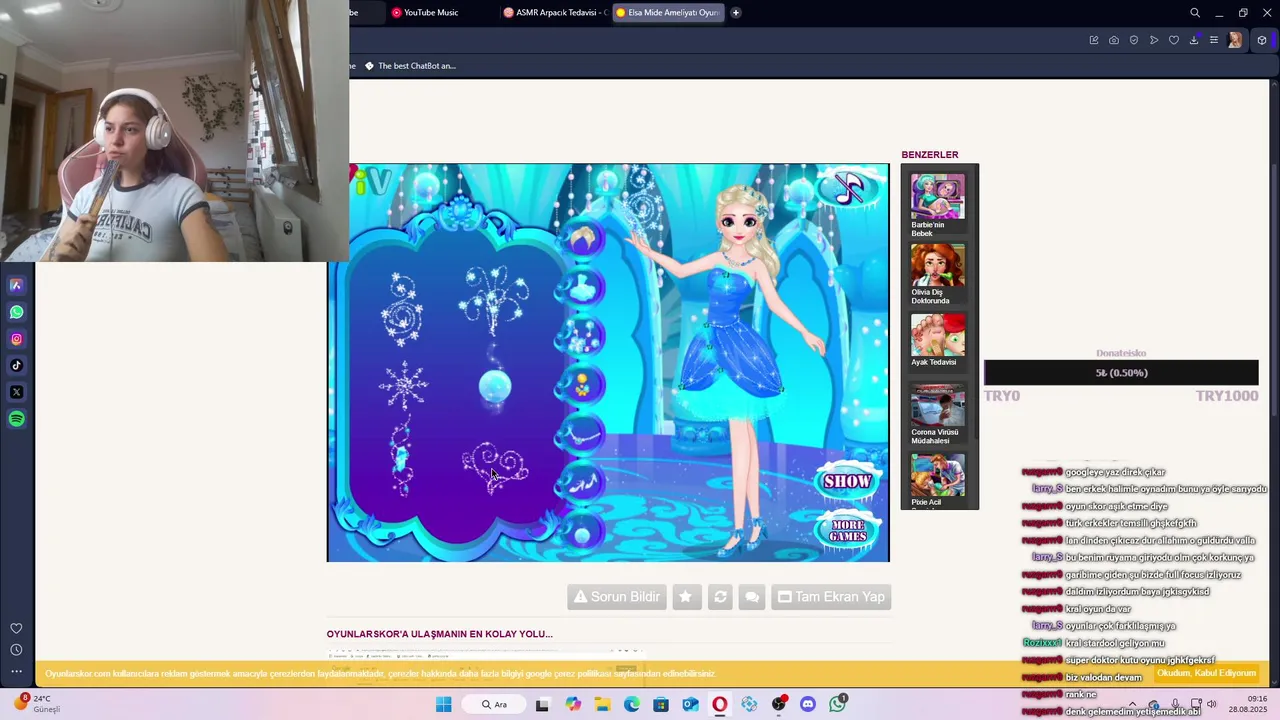Reload the game with refresh button

720,597
